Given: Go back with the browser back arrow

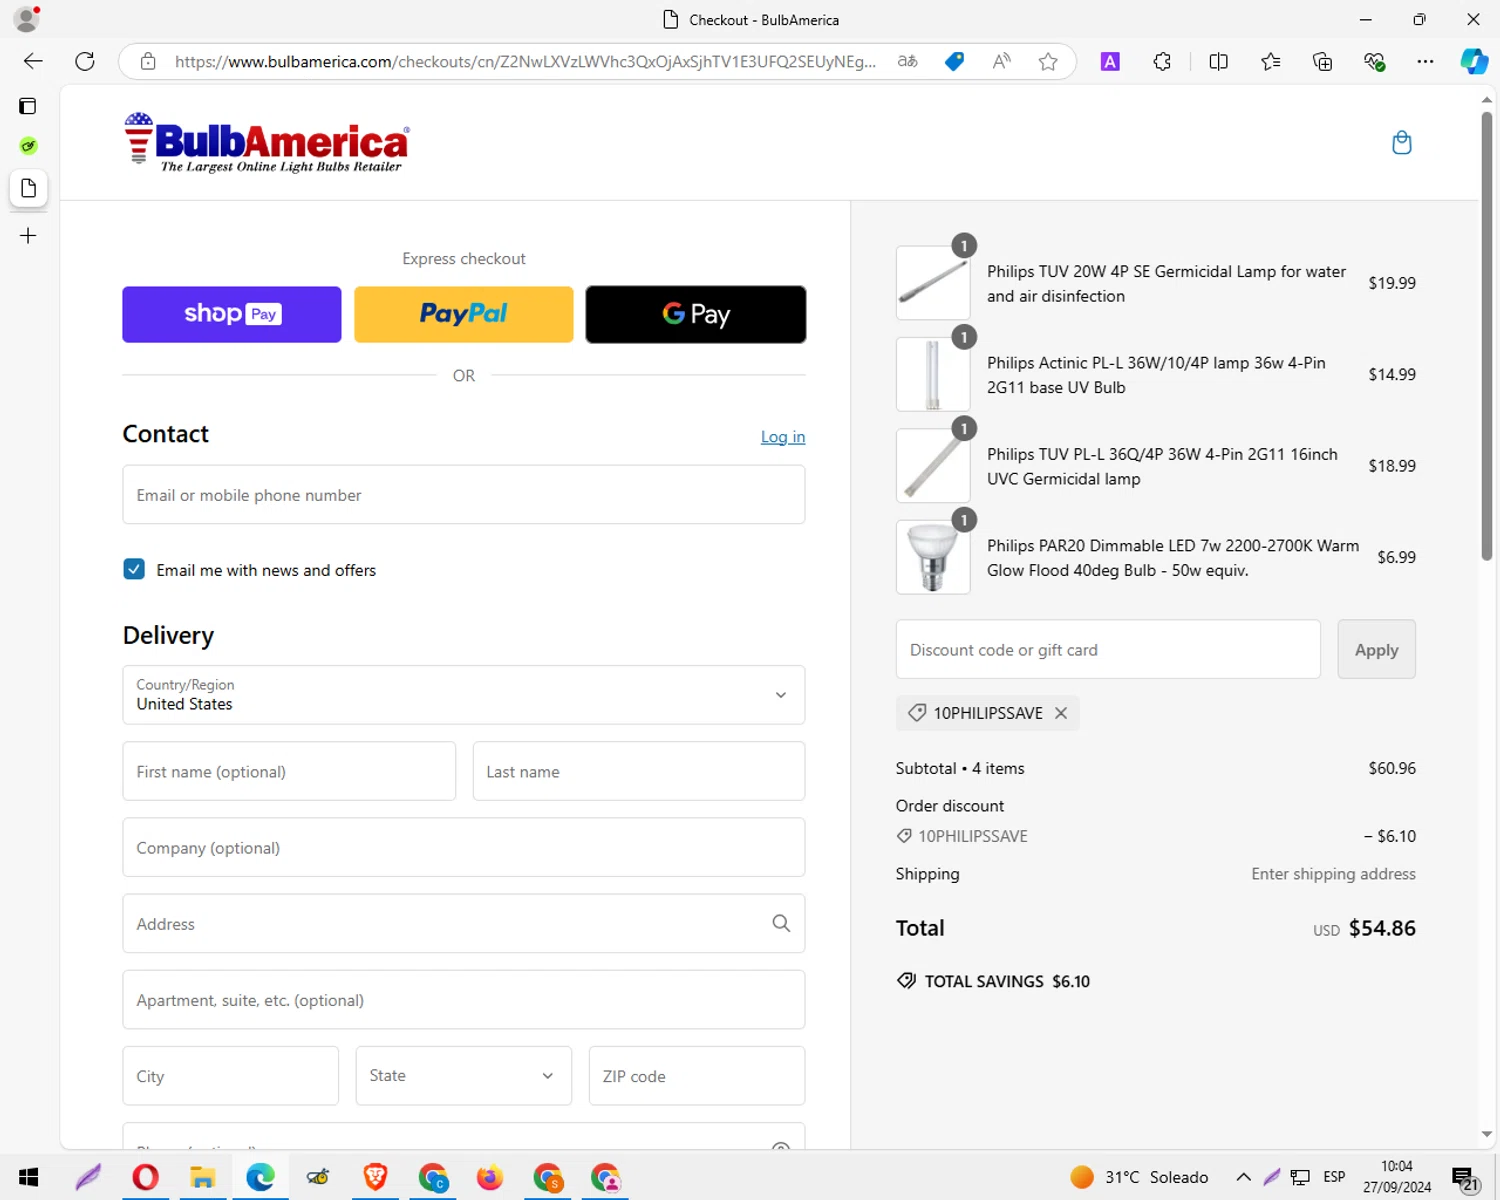Looking at the screenshot, I should coord(33,61).
